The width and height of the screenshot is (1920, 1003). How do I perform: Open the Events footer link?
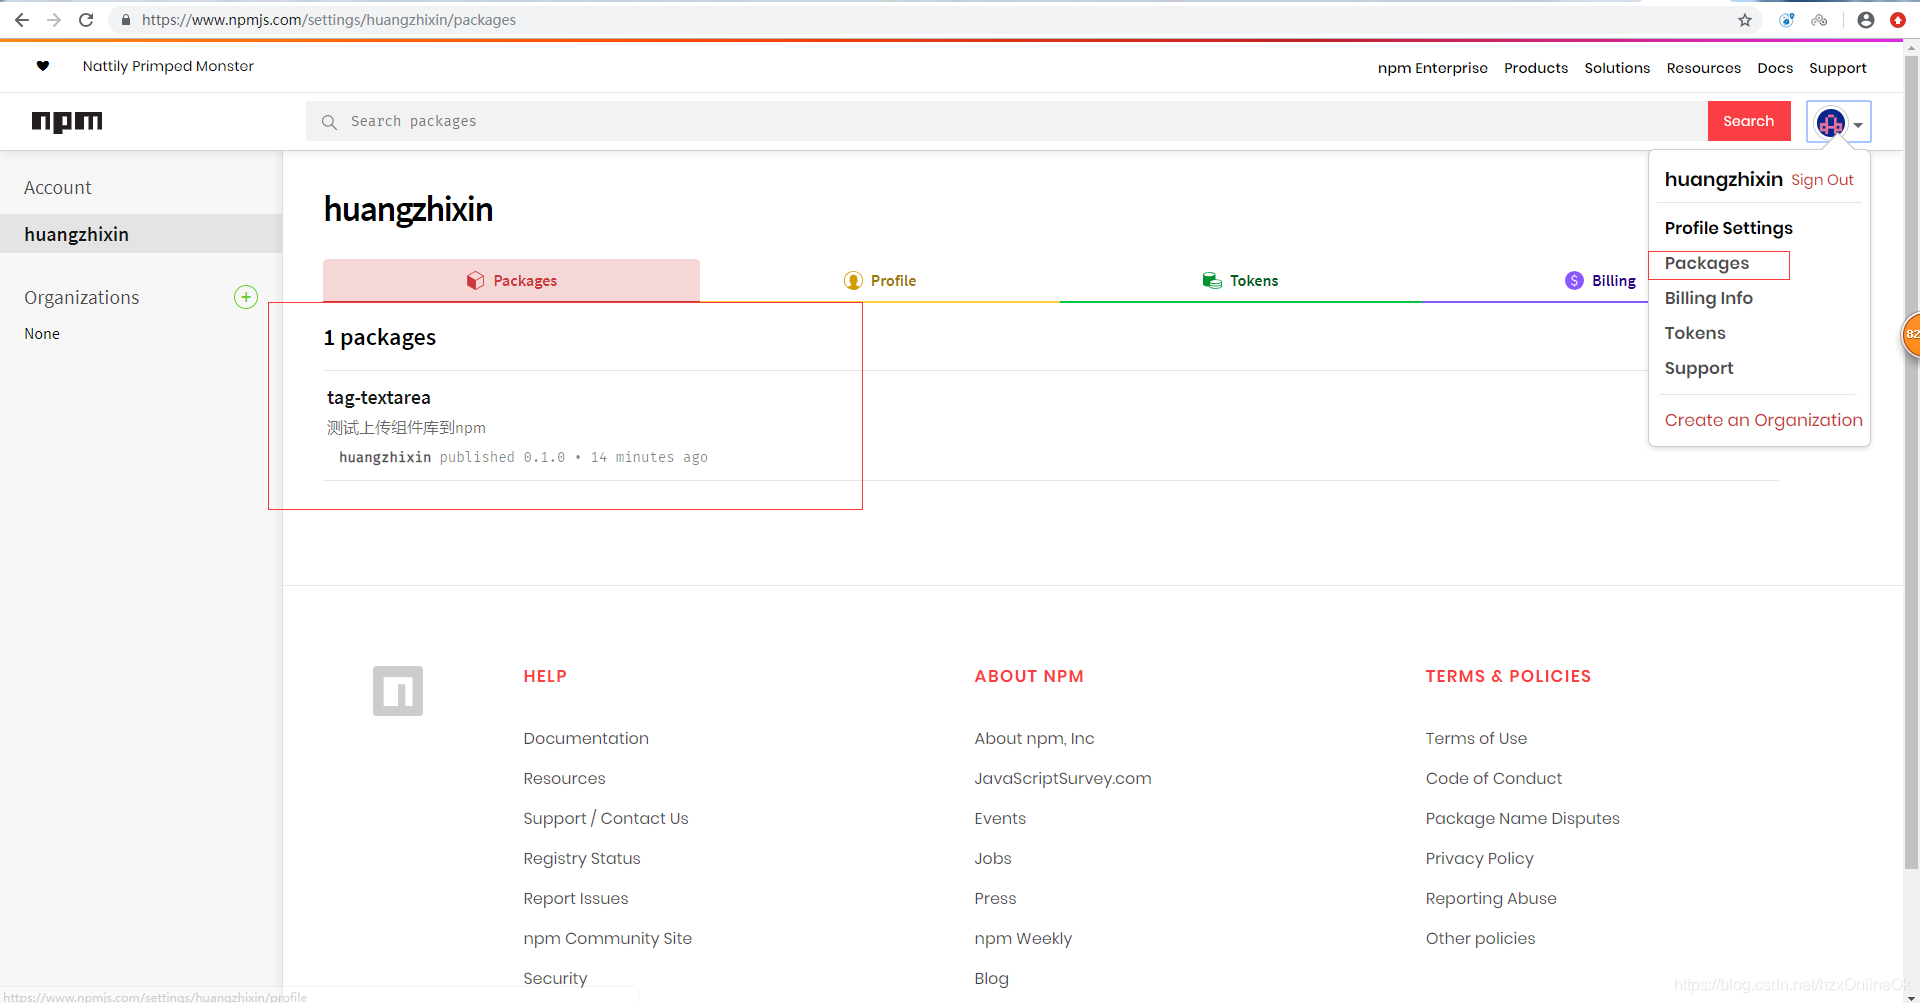pos(1000,818)
